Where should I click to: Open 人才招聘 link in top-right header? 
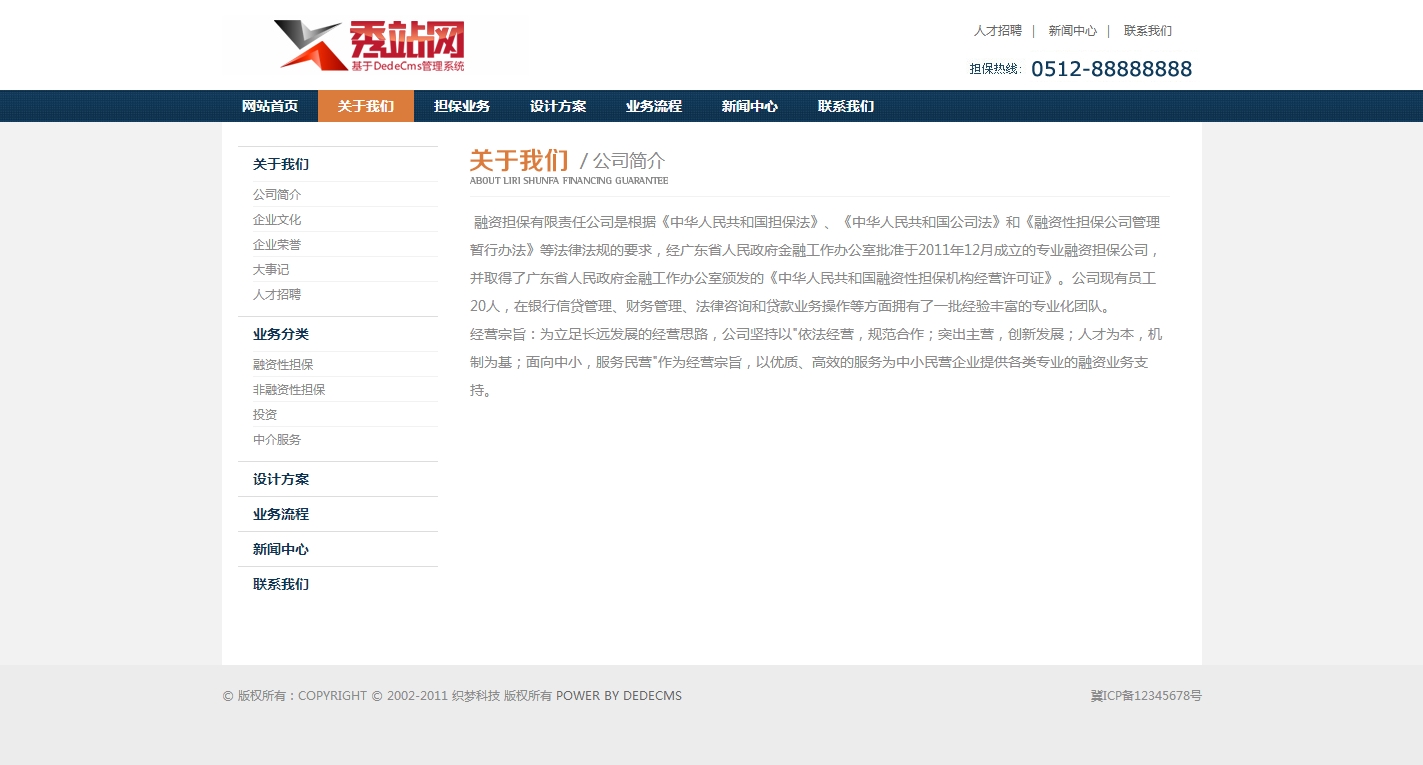tap(997, 31)
